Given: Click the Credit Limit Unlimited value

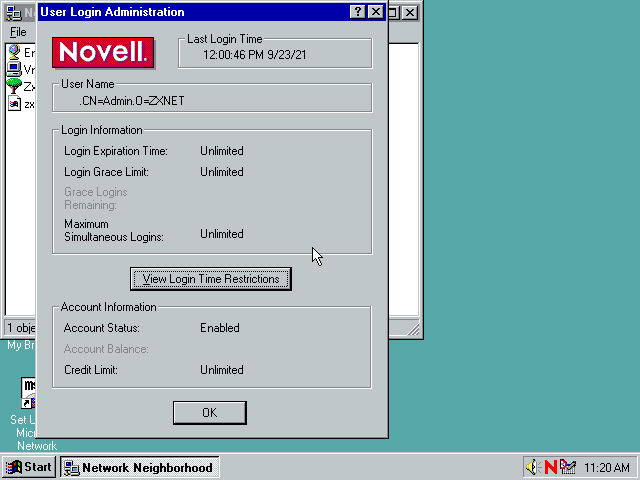Looking at the screenshot, I should pyautogui.click(x=222, y=370).
